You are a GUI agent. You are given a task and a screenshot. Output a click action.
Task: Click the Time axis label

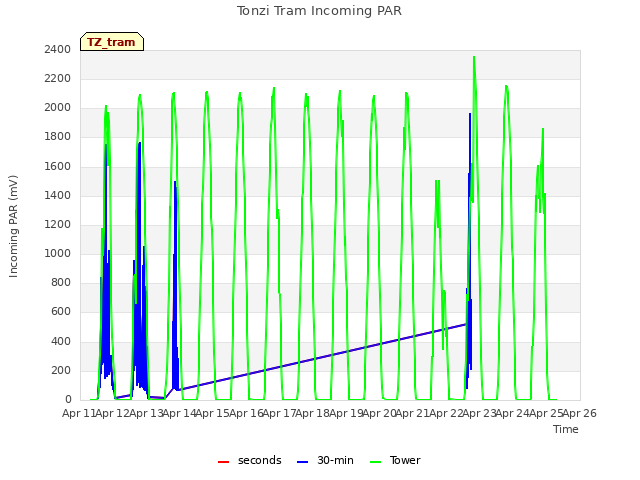(566, 429)
